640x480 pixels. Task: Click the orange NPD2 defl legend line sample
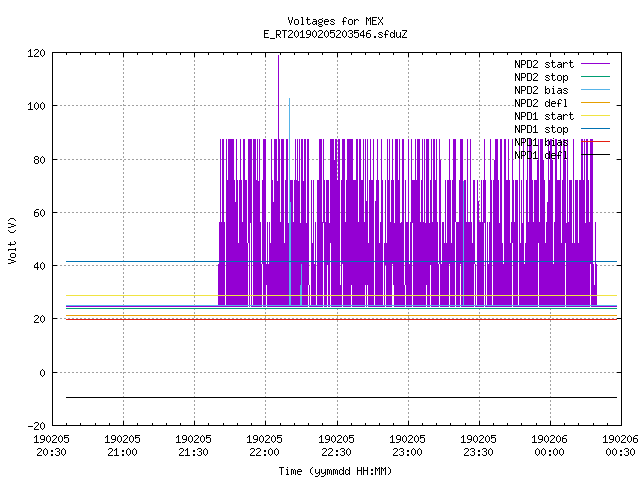[x=596, y=103]
